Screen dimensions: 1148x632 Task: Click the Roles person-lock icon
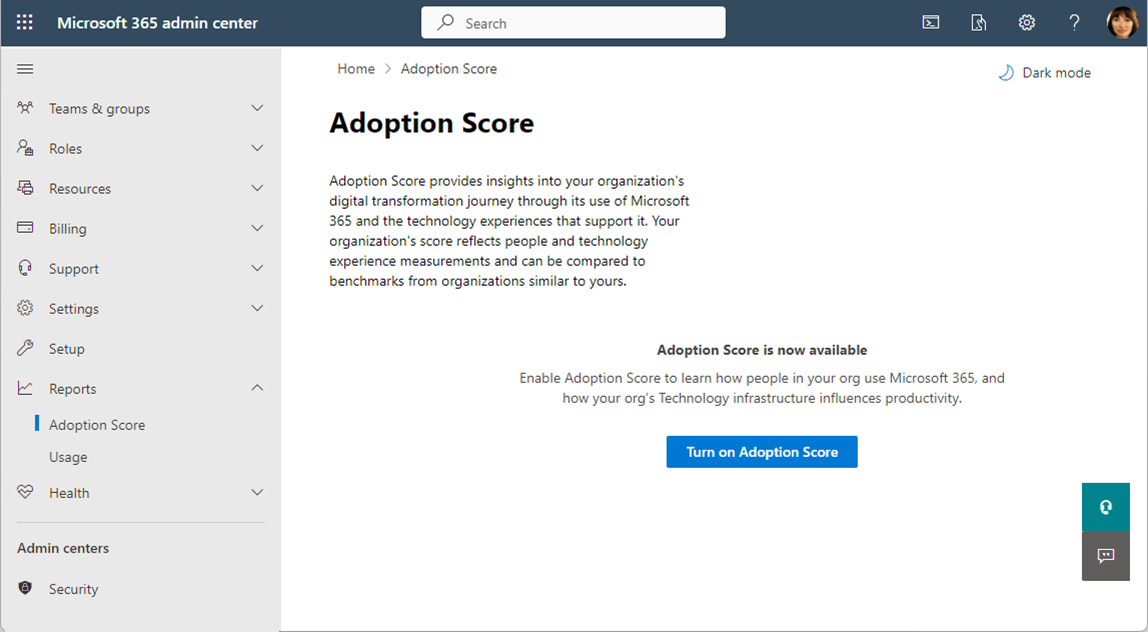point(25,148)
